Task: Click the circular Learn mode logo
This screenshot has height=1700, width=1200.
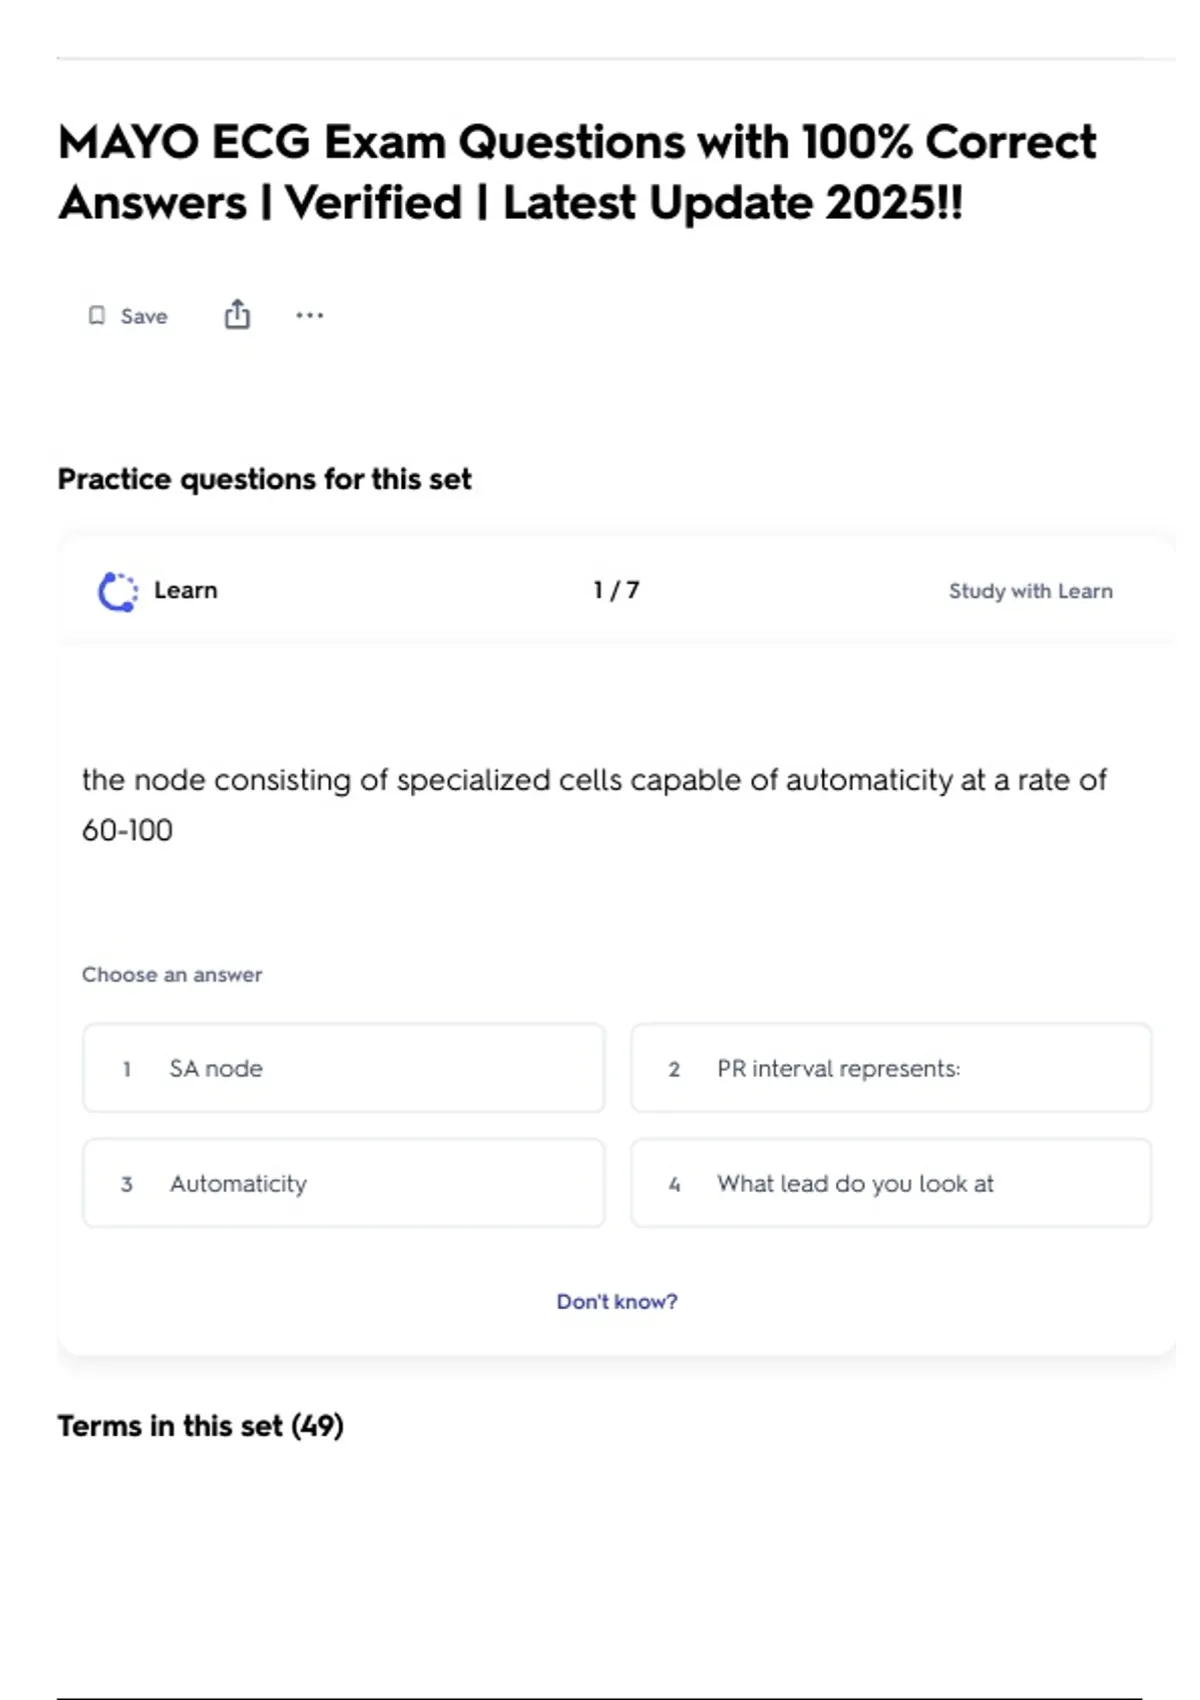Action: coord(118,591)
